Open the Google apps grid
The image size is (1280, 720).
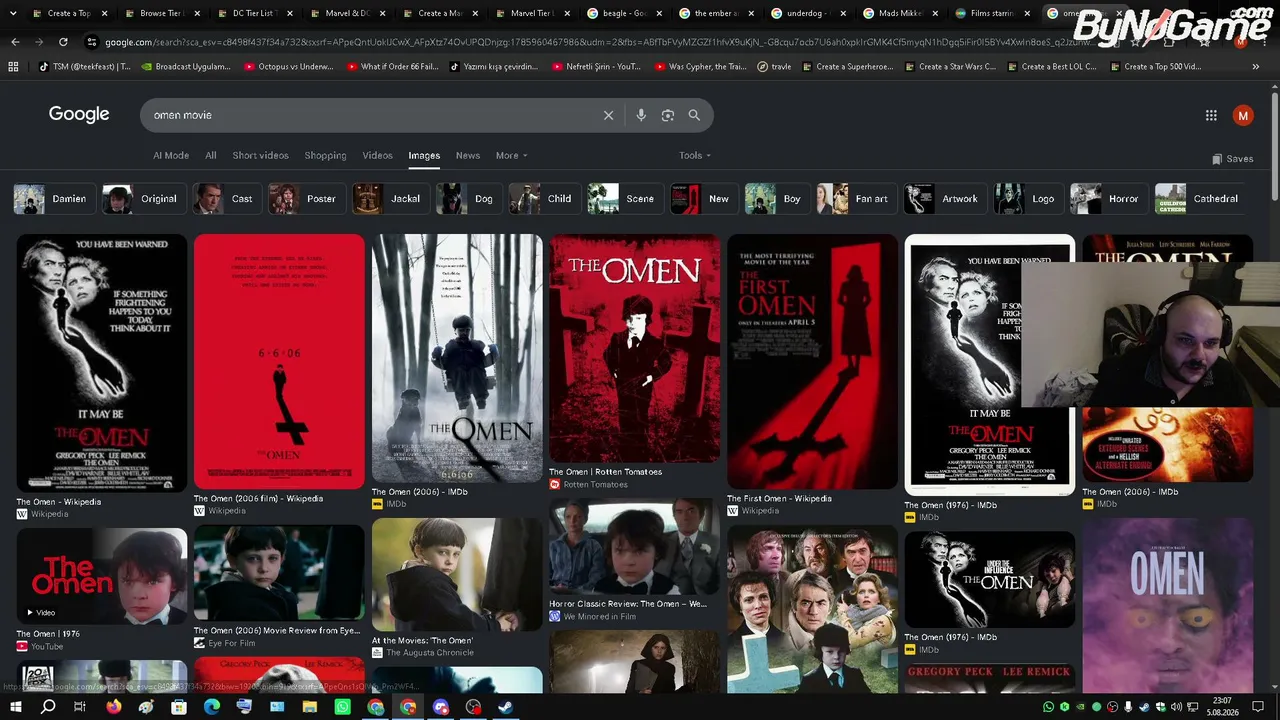[x=1211, y=115]
